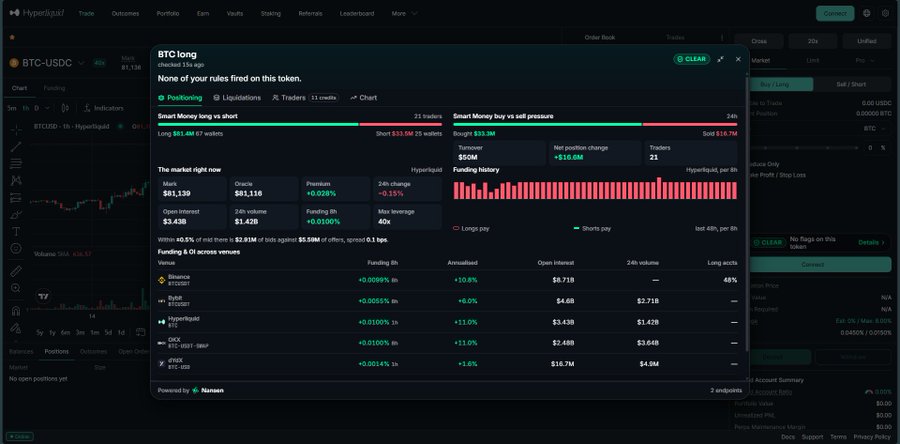
Task: Open the BTC size unit dropdown
Action: tap(873, 128)
